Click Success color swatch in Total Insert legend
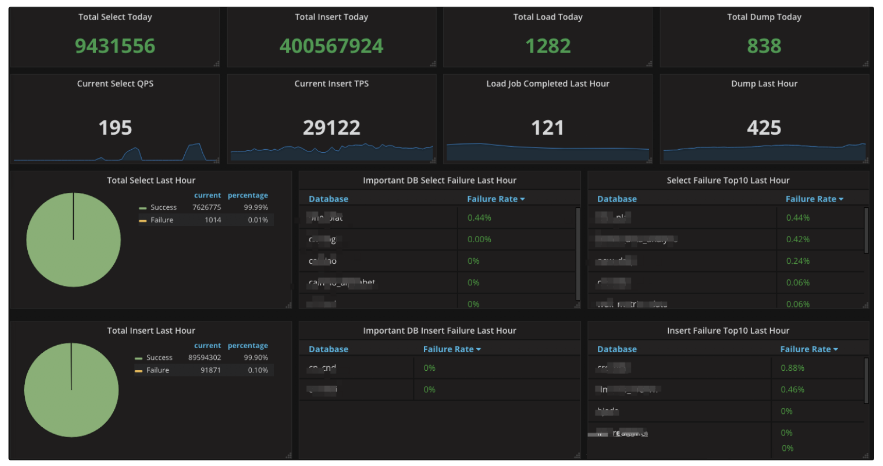Image resolution: width=883 pixels, height=466 pixels. (139, 358)
